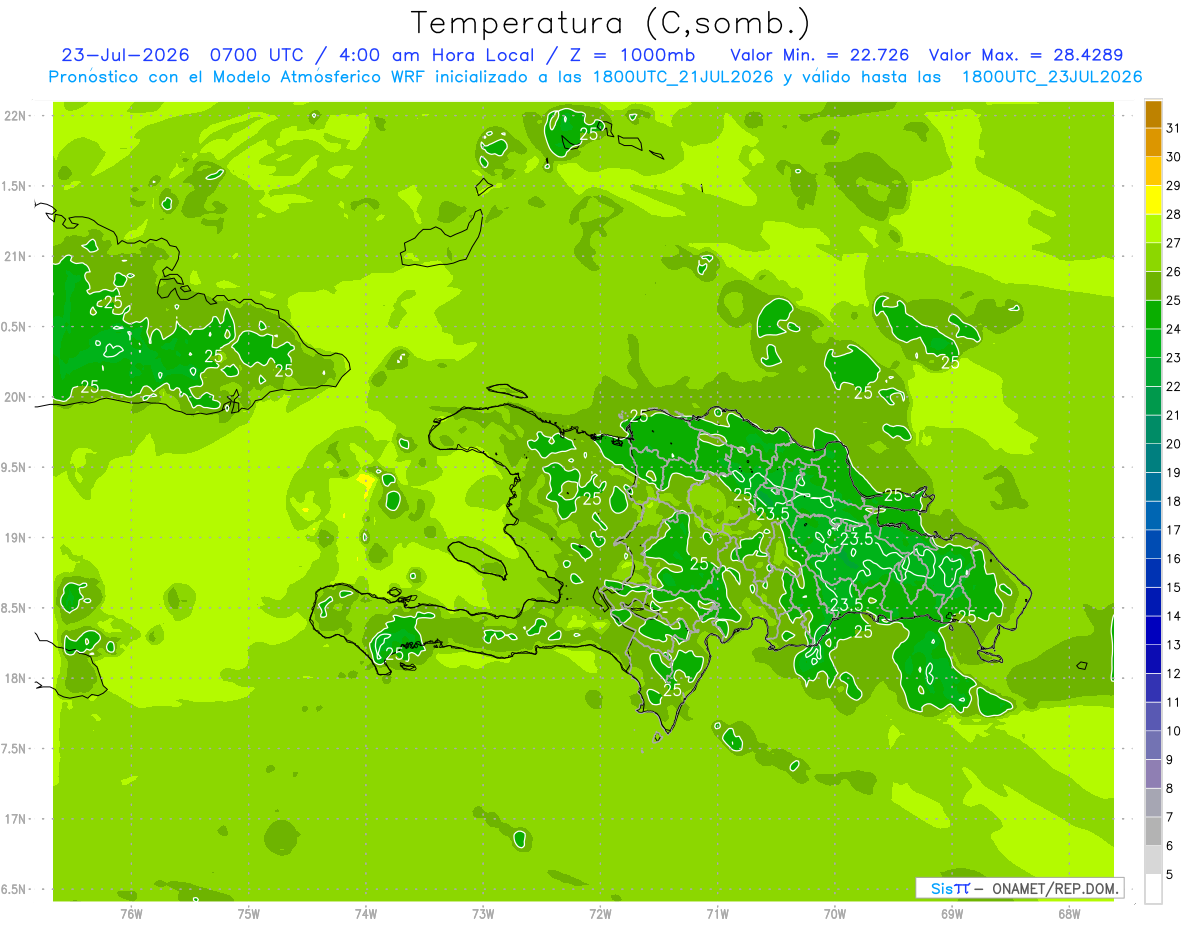Click the '17N' latitude axis label

17,820
